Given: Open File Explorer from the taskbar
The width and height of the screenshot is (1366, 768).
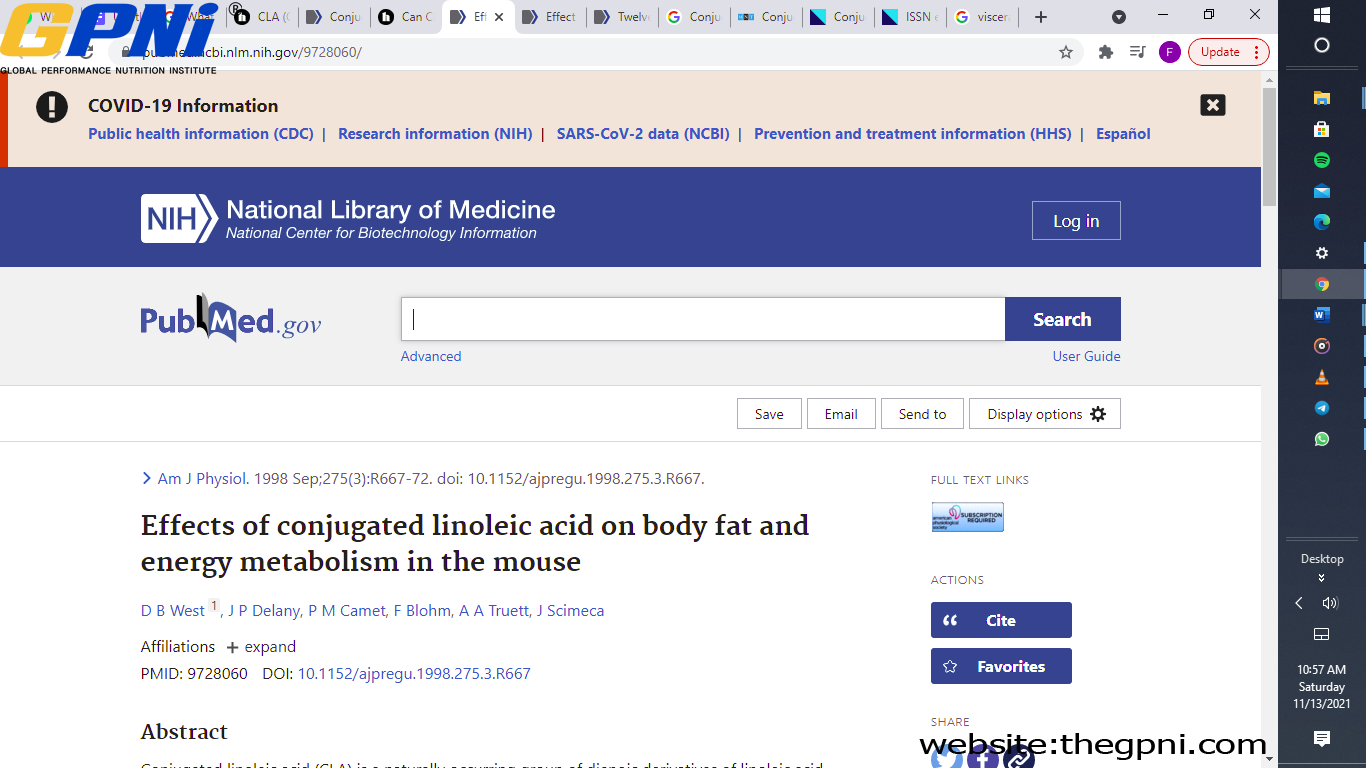Looking at the screenshot, I should click(1322, 98).
